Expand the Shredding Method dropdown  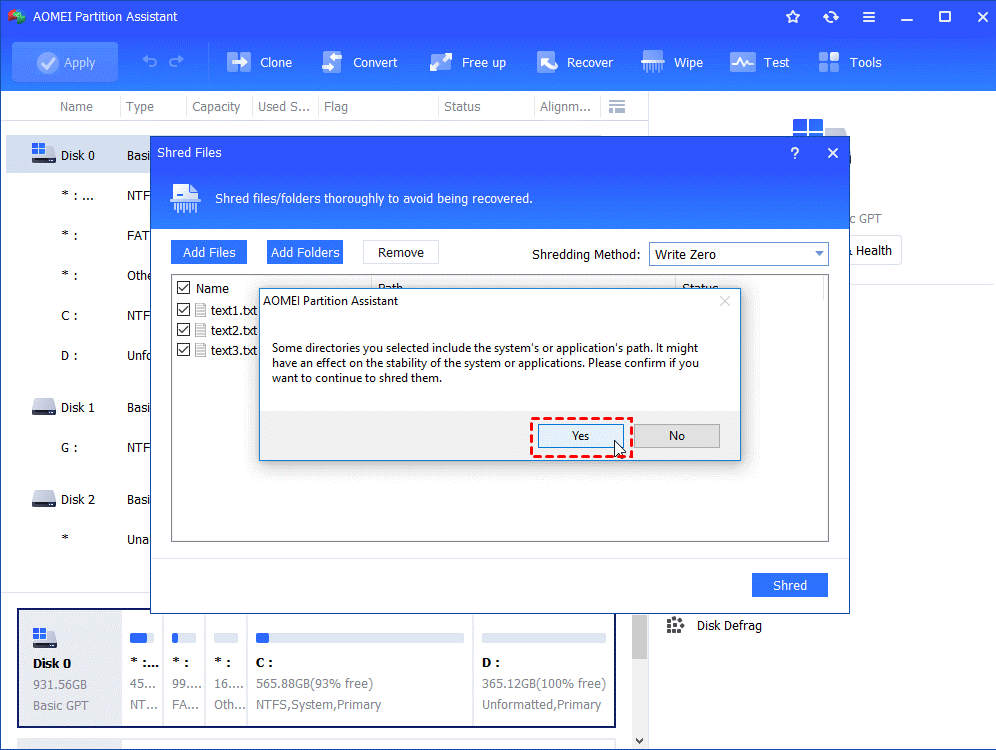818,254
